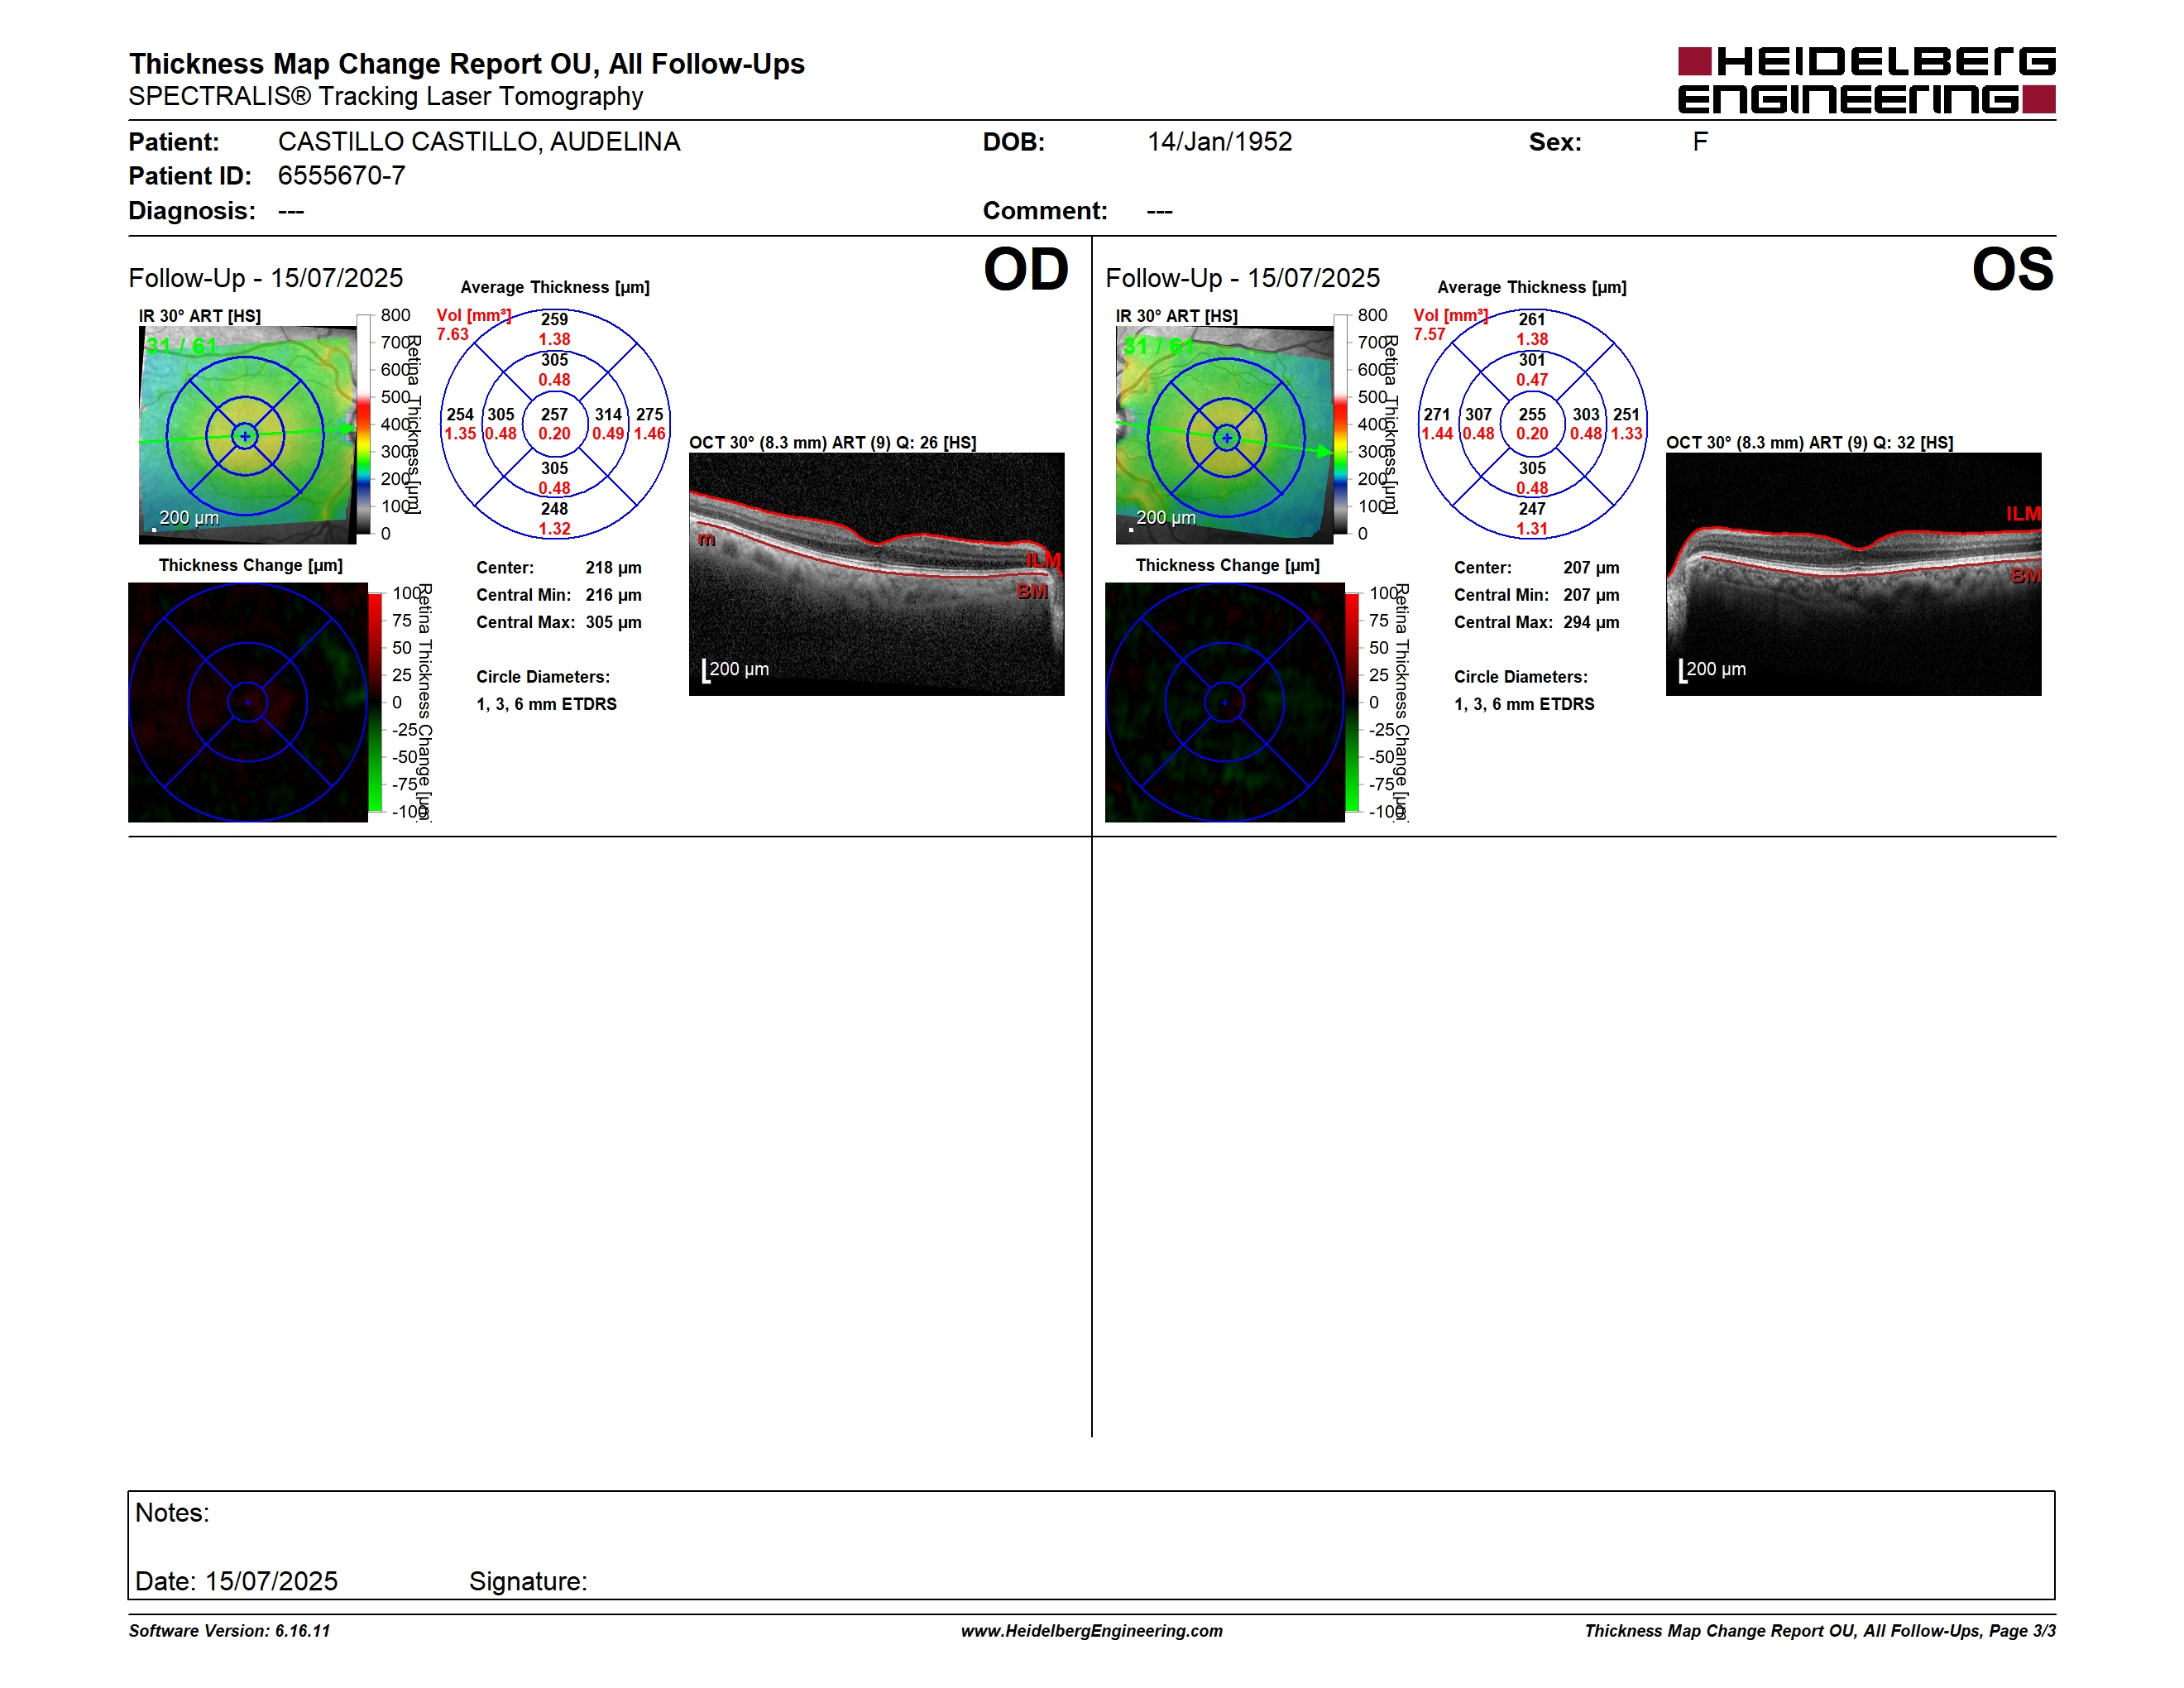Click OS Central Max value 294 µm
The width and height of the screenshot is (2184, 1688).
[1591, 622]
